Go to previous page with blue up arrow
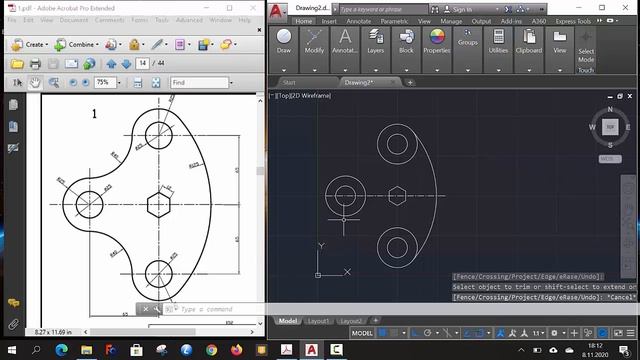640x360 pixels. (111, 64)
